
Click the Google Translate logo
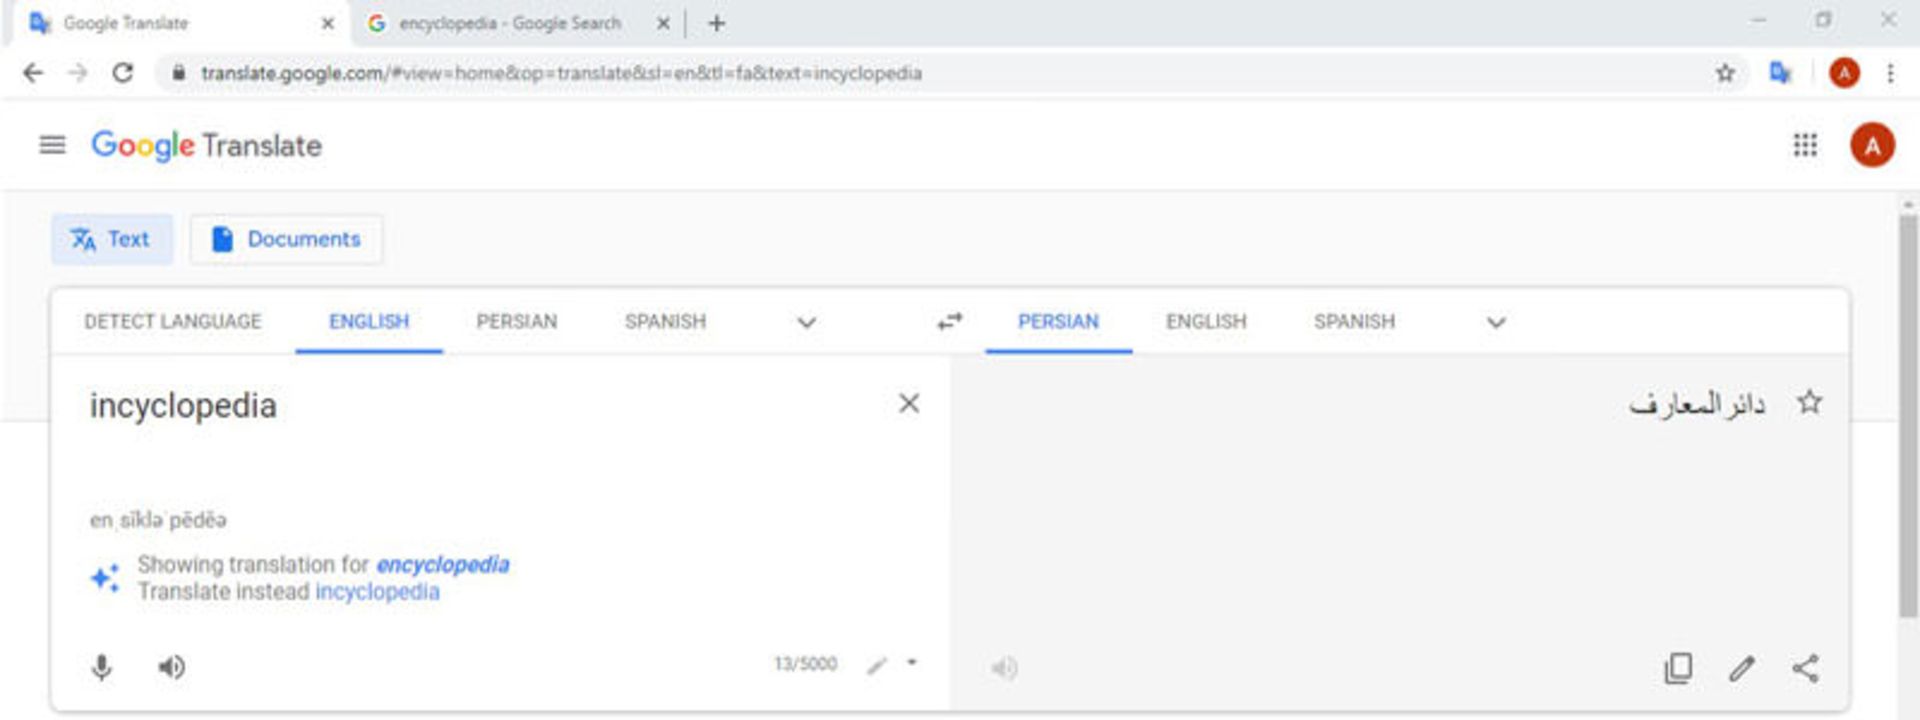(207, 146)
